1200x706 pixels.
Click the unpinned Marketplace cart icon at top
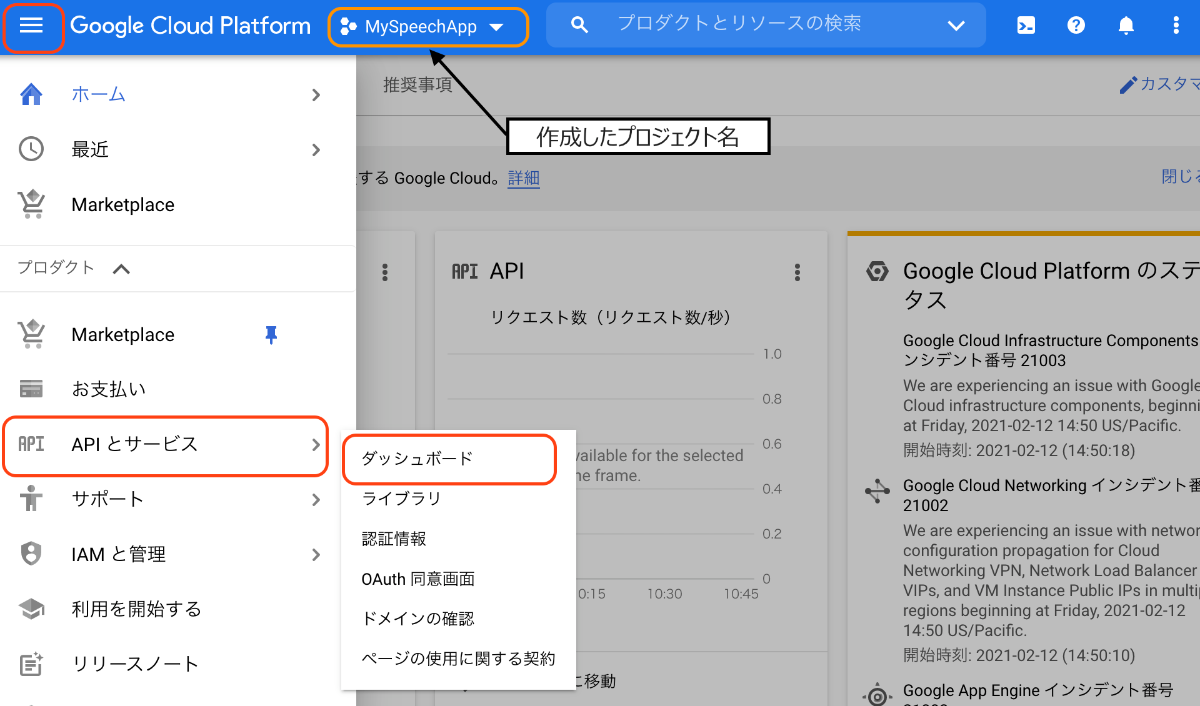pos(32,205)
